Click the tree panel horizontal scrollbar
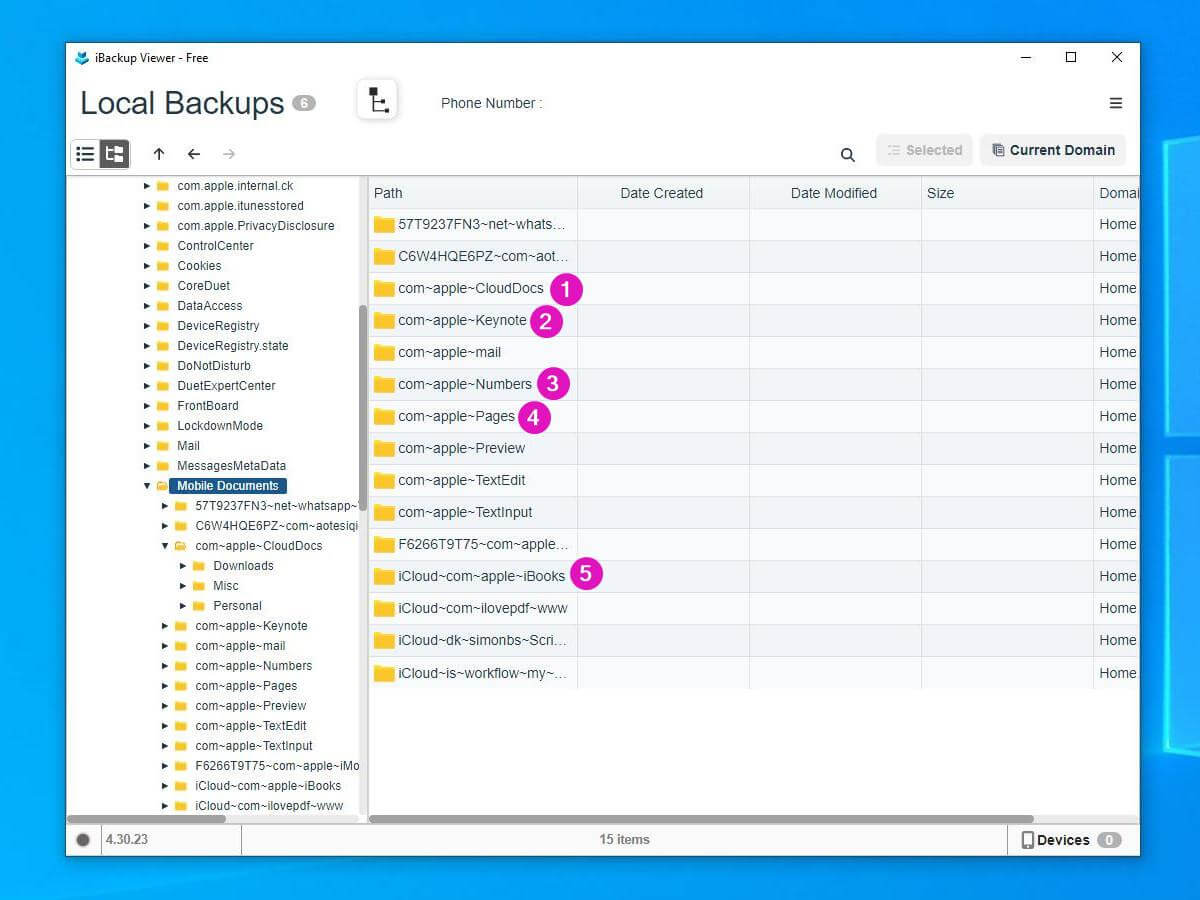 pos(146,819)
